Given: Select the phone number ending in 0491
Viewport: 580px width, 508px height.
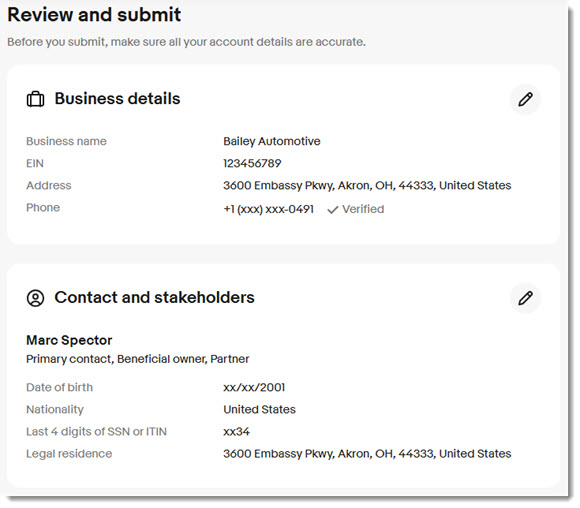Looking at the screenshot, I should (269, 209).
